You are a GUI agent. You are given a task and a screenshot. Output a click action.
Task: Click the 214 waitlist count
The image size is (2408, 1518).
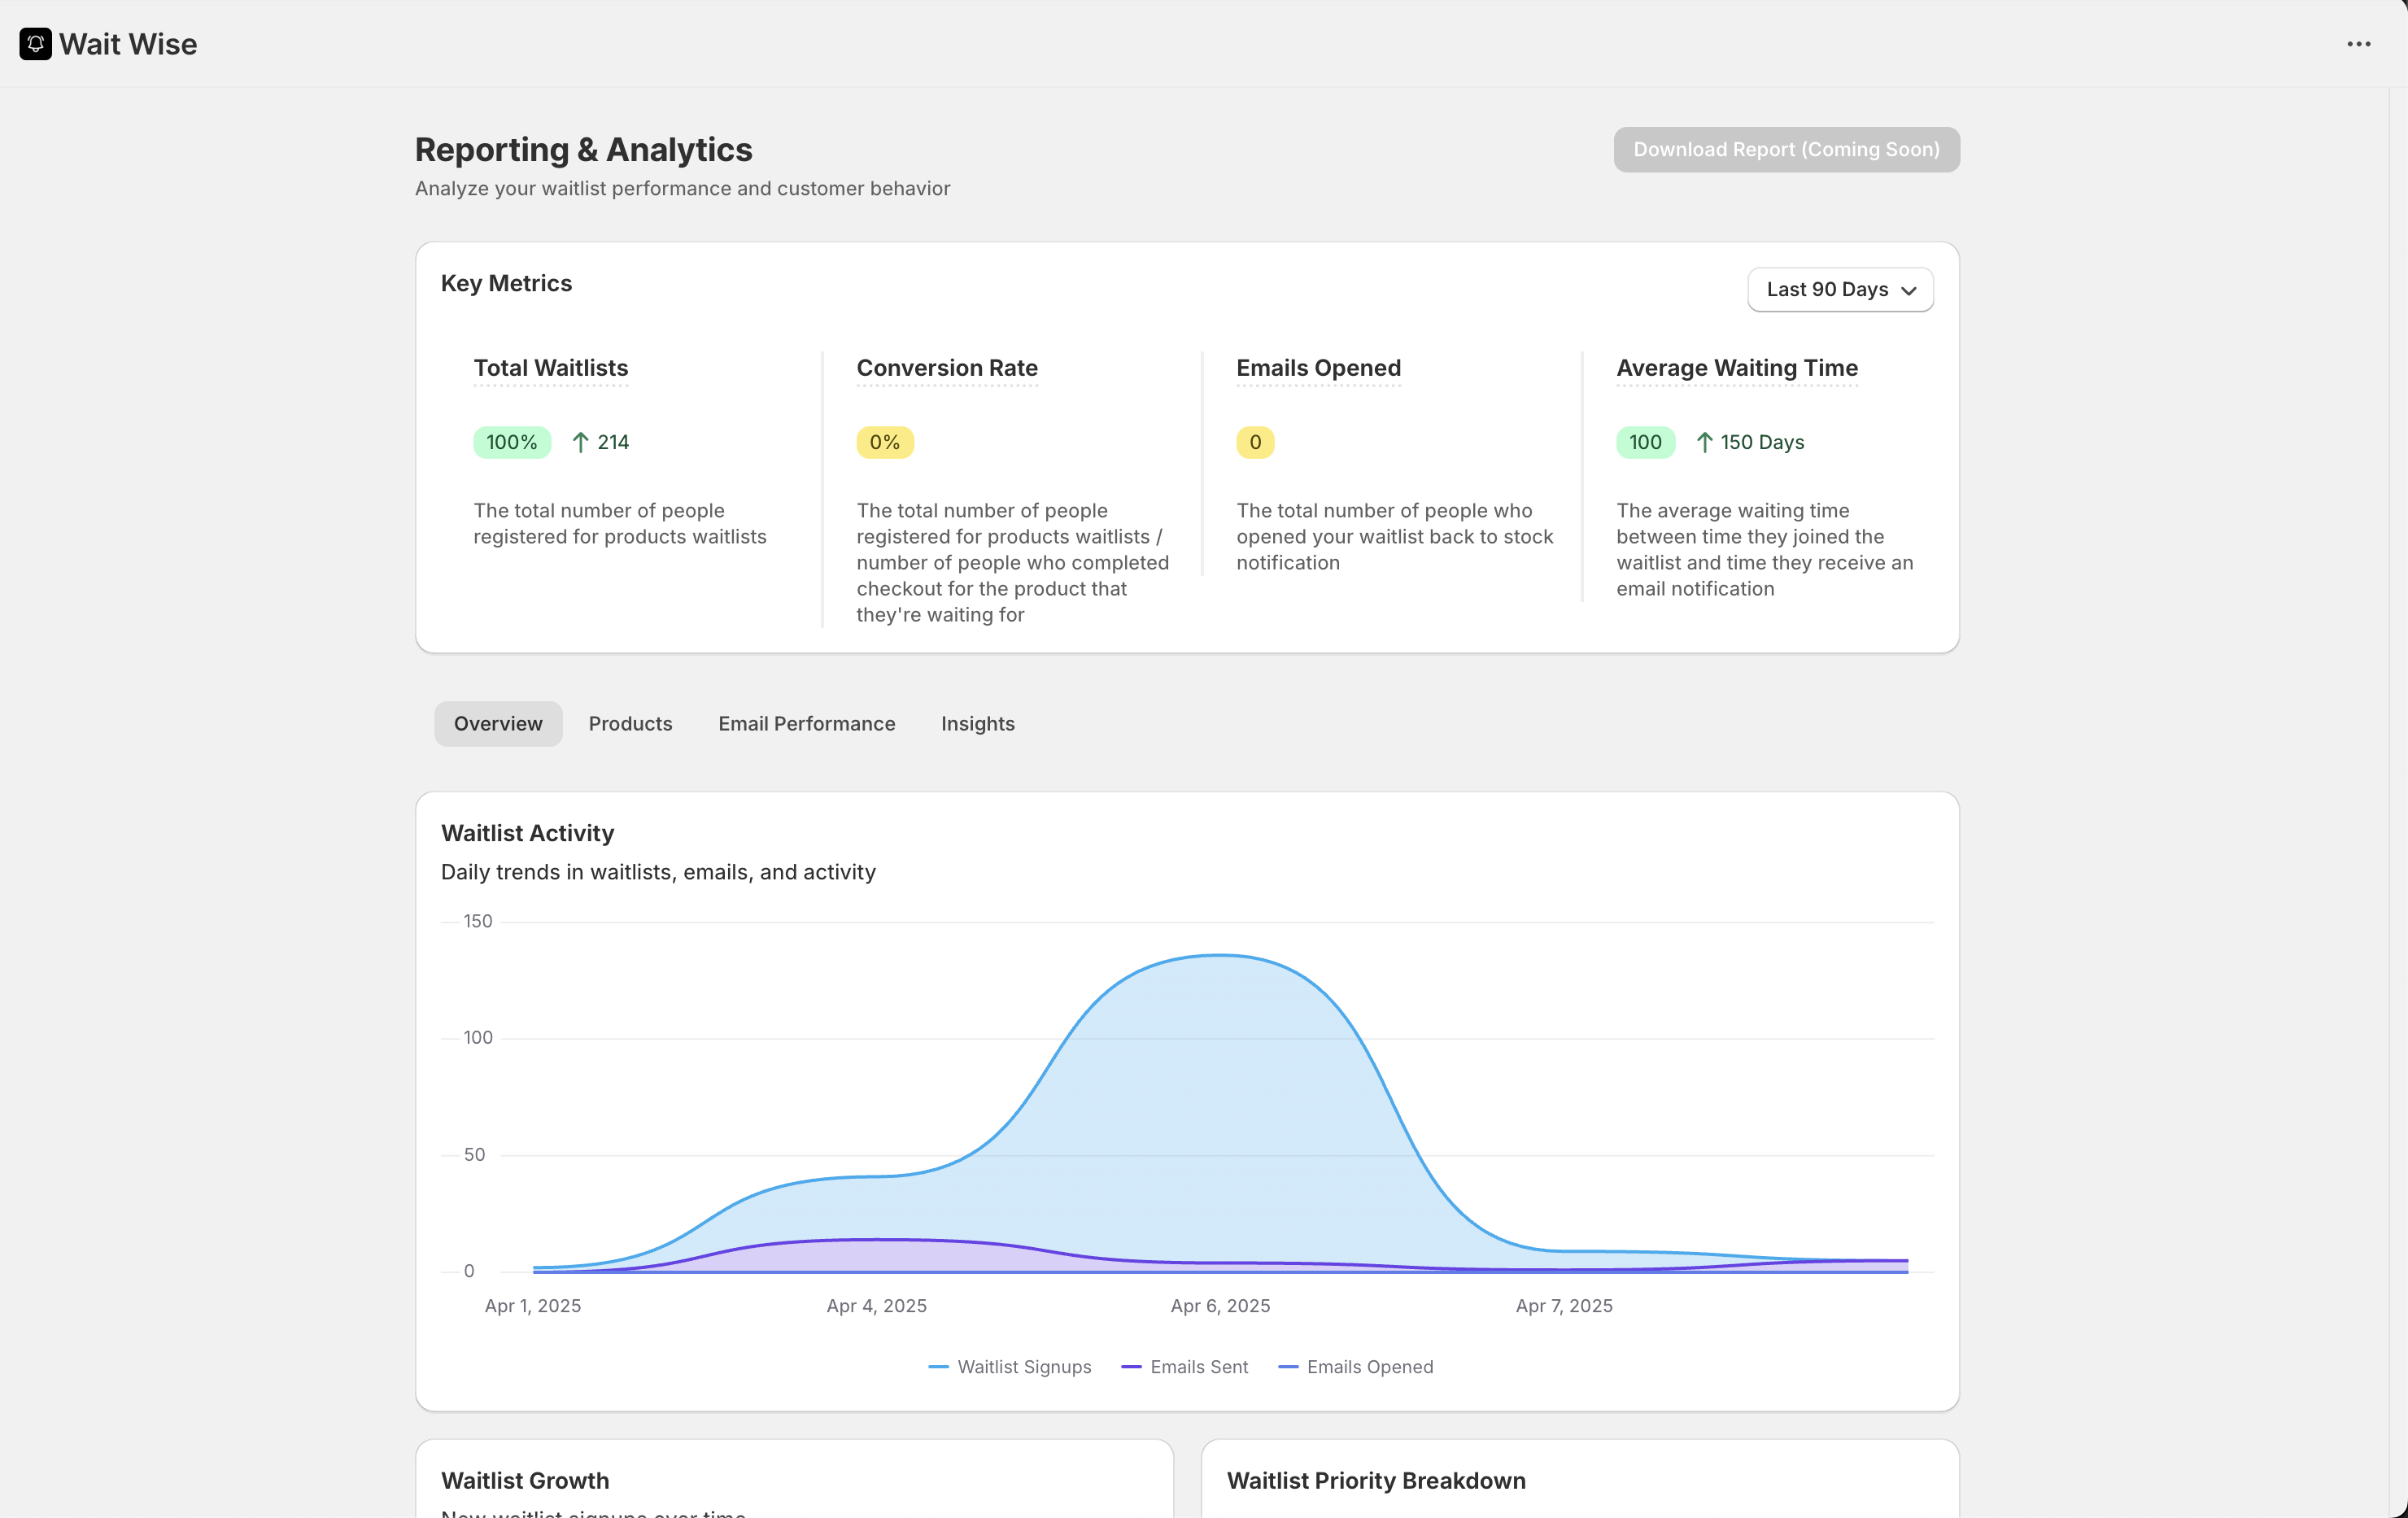(613, 442)
